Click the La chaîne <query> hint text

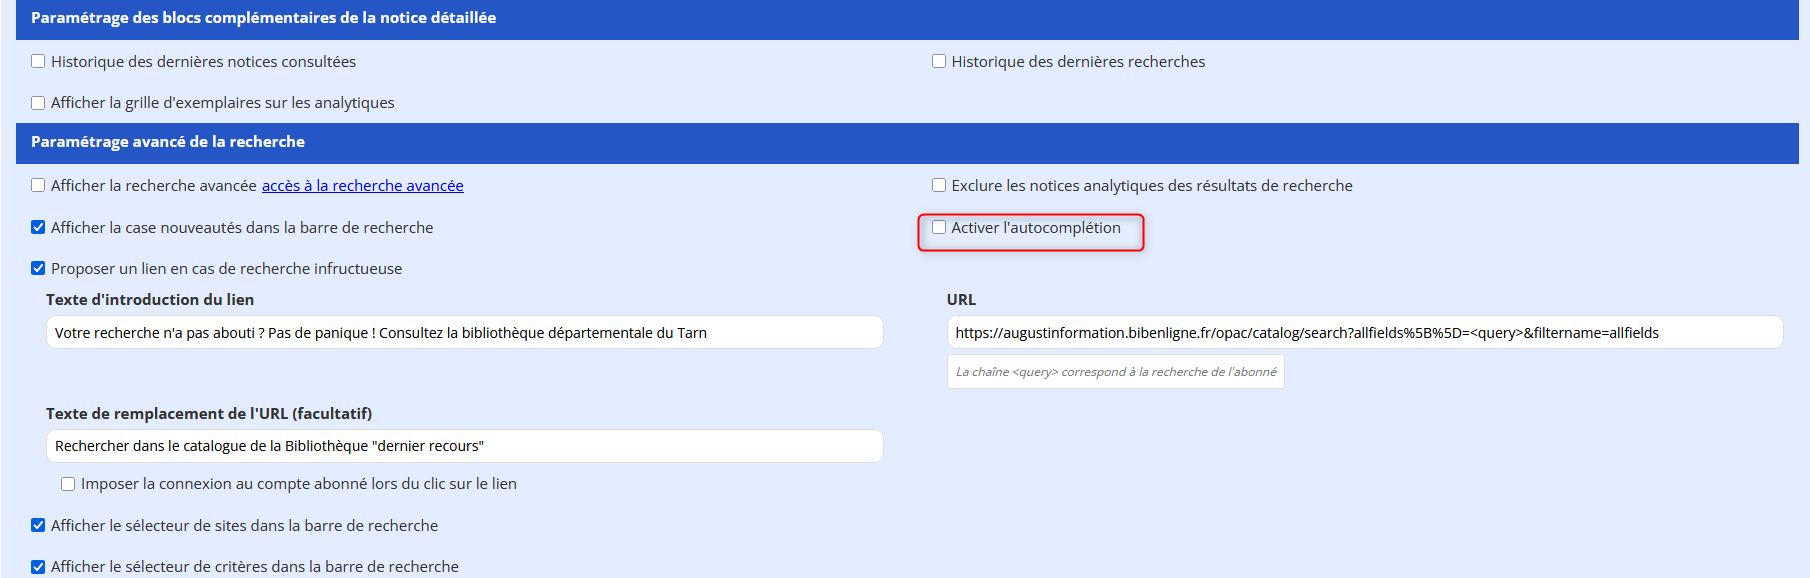[x=1115, y=372]
